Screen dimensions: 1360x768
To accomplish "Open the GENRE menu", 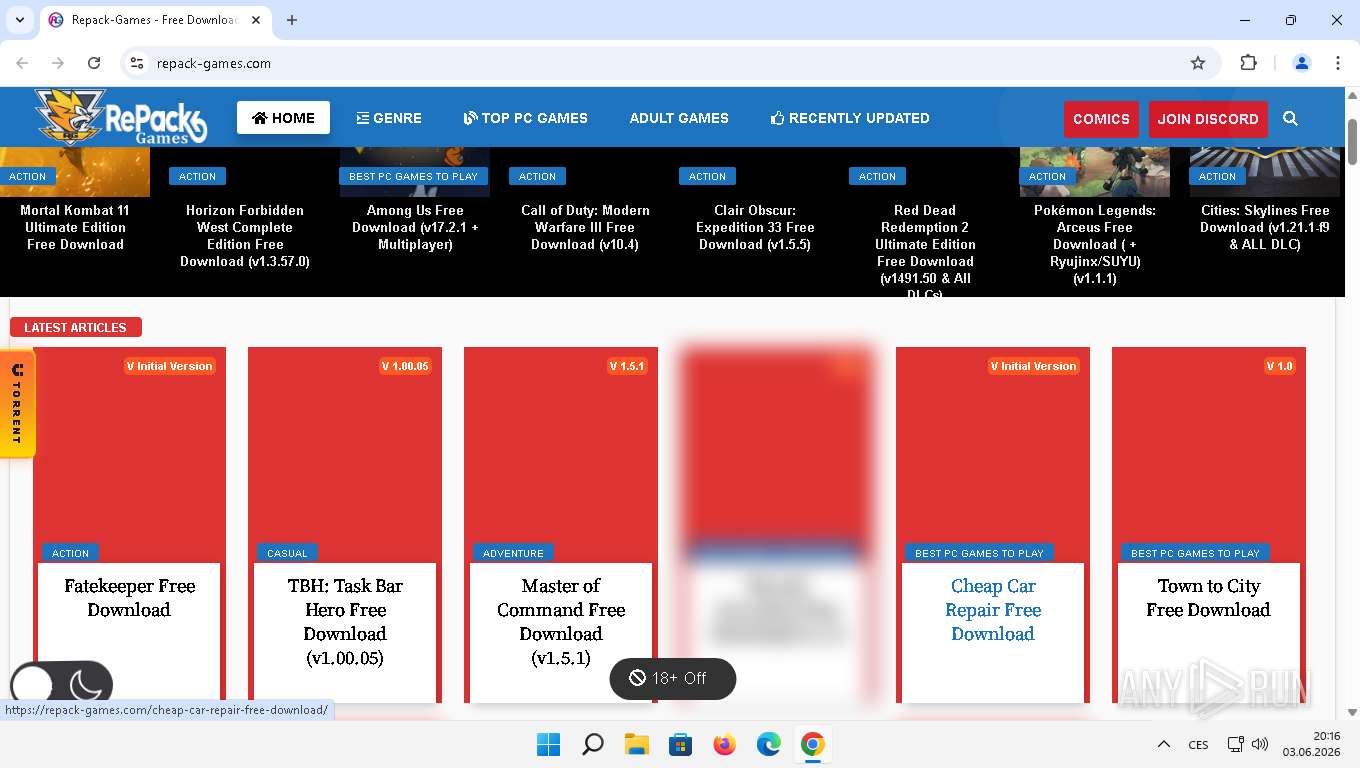I will coord(389,118).
